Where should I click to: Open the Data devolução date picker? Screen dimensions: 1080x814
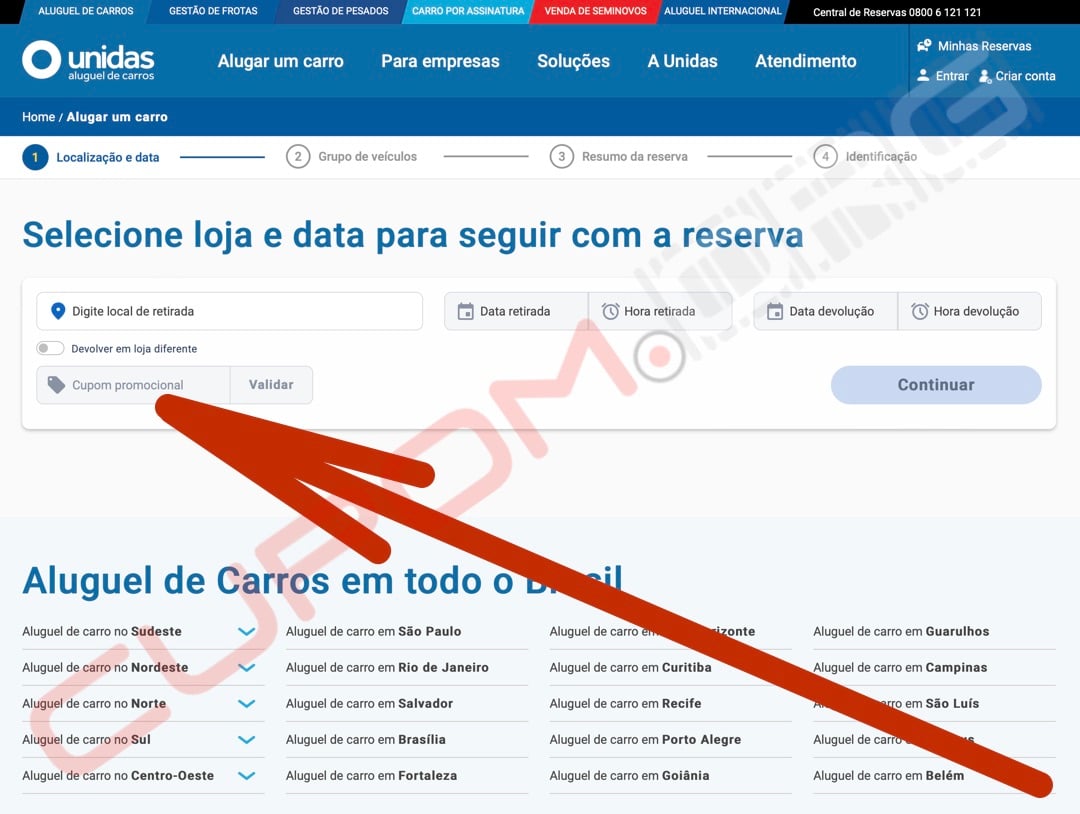pos(825,311)
